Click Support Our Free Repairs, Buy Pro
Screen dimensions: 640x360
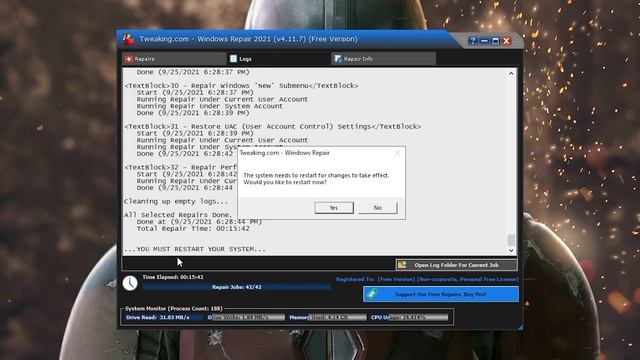441,294
